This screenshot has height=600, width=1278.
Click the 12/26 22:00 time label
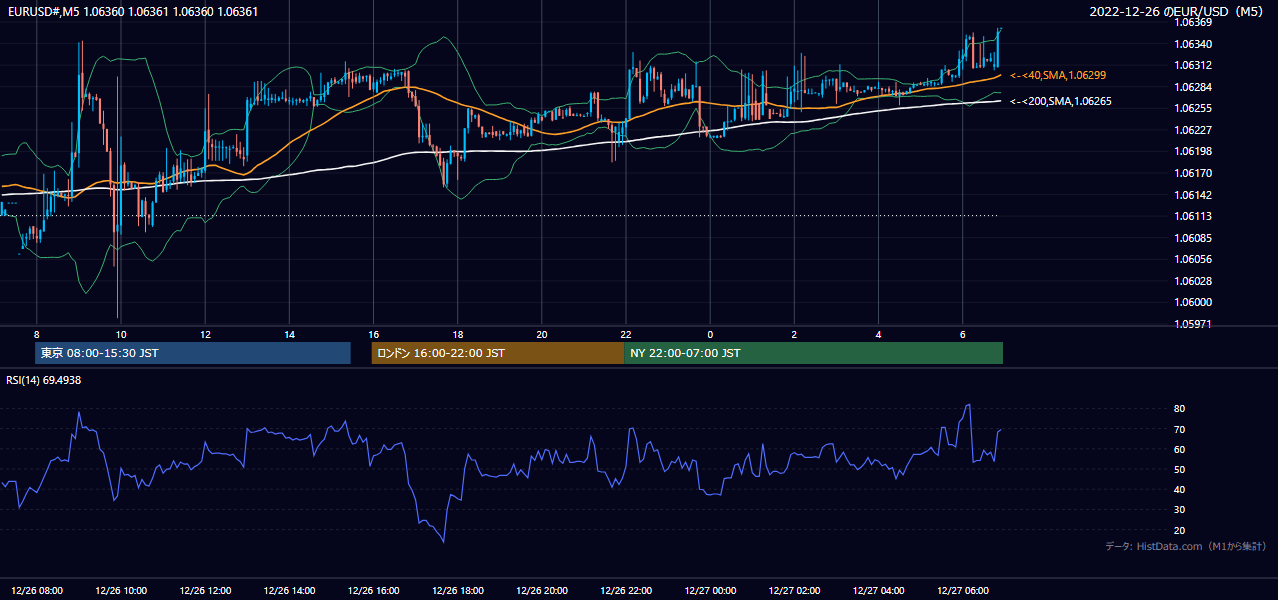pyautogui.click(x=626, y=590)
